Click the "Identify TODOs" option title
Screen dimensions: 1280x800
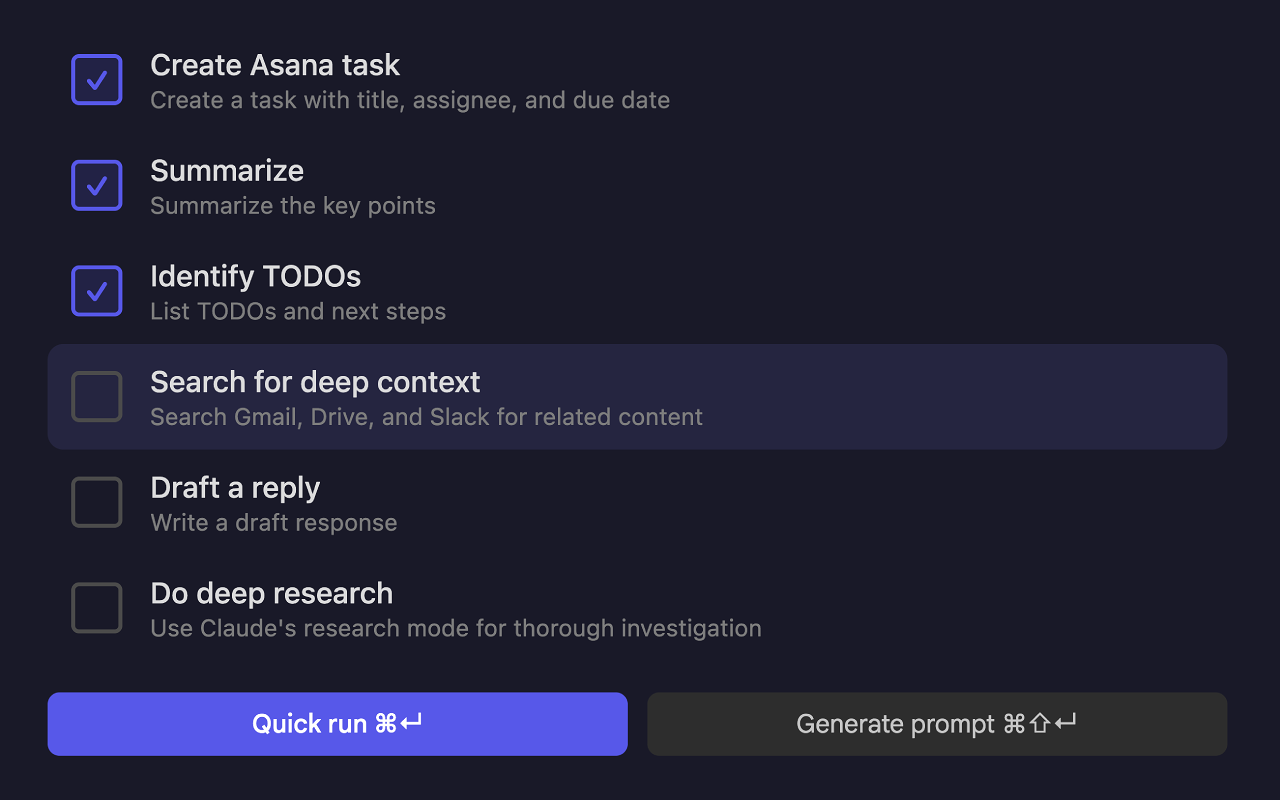point(255,276)
